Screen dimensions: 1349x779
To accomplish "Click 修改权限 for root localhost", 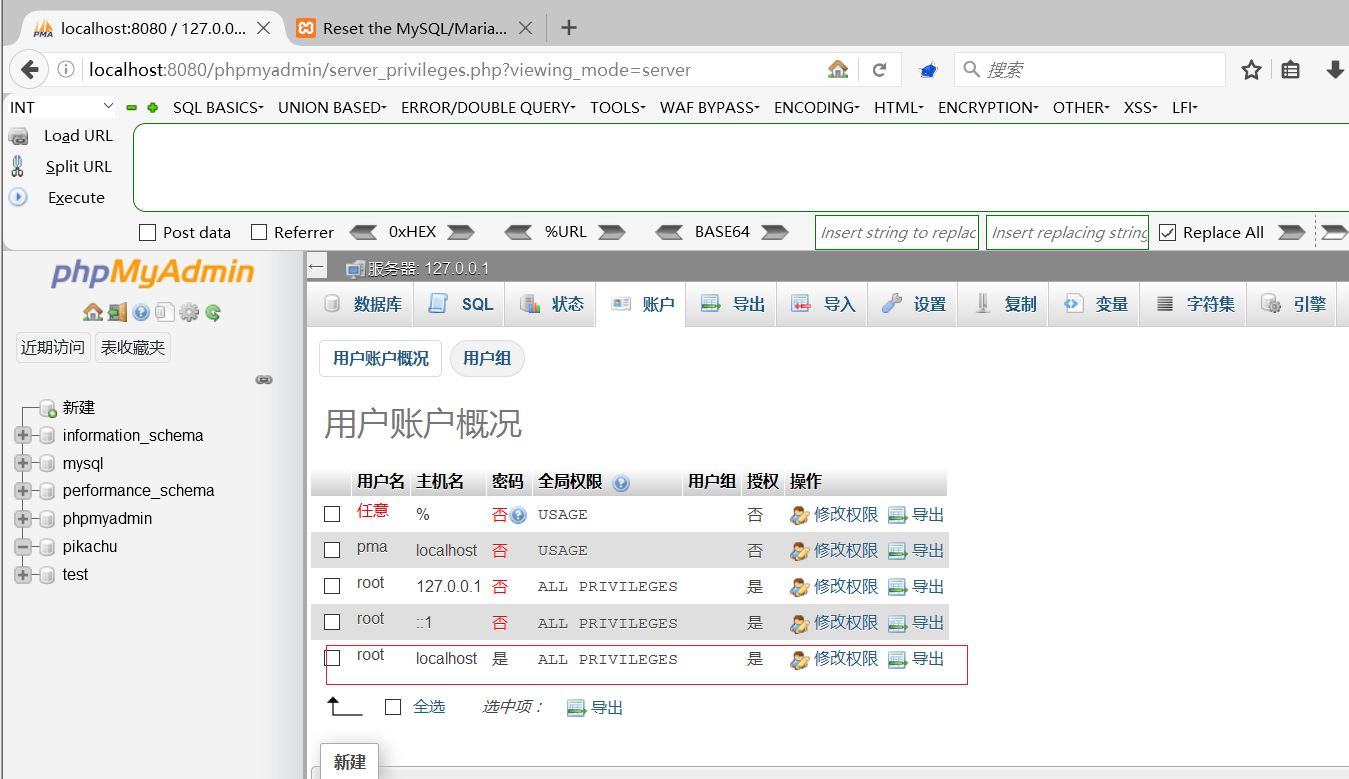I will 834,659.
